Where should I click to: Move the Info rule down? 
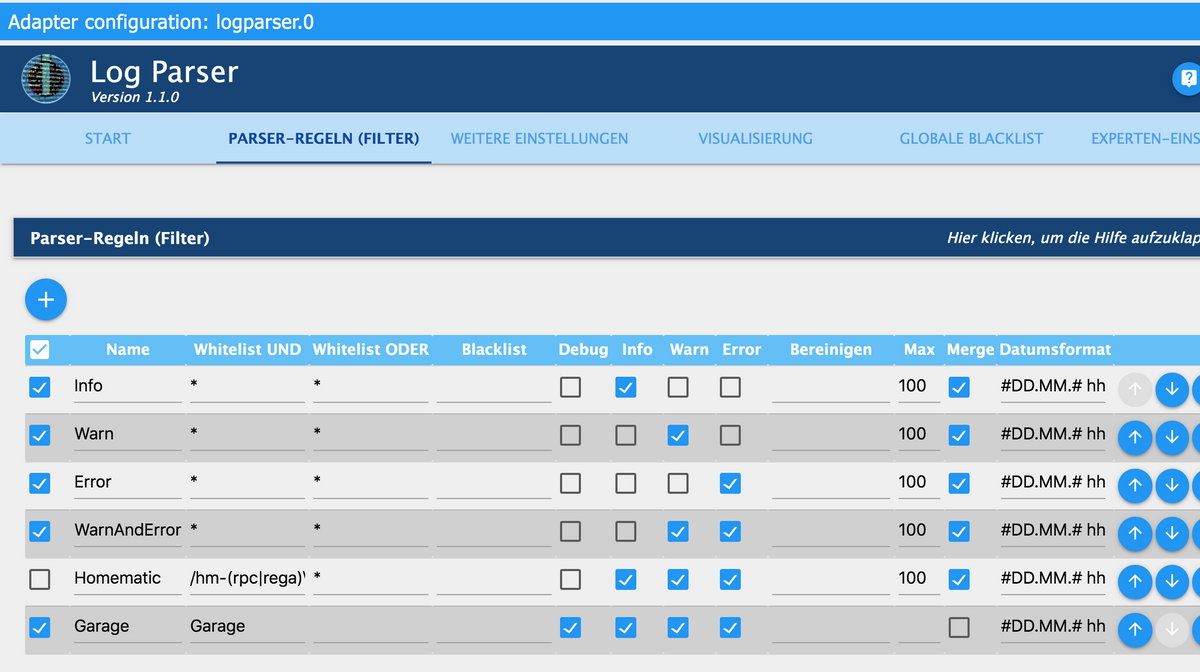(x=1172, y=389)
